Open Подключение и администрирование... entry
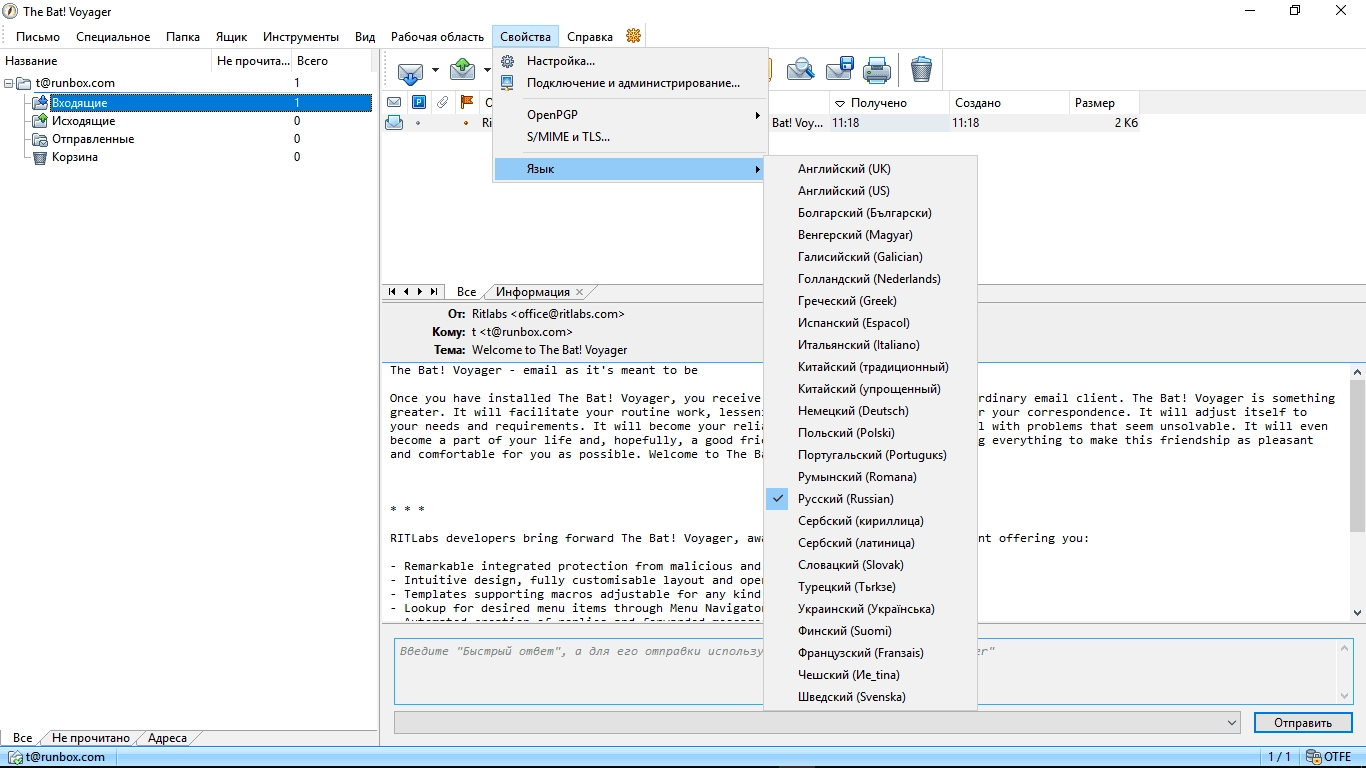The height and width of the screenshot is (768, 1366). pyautogui.click(x=631, y=83)
